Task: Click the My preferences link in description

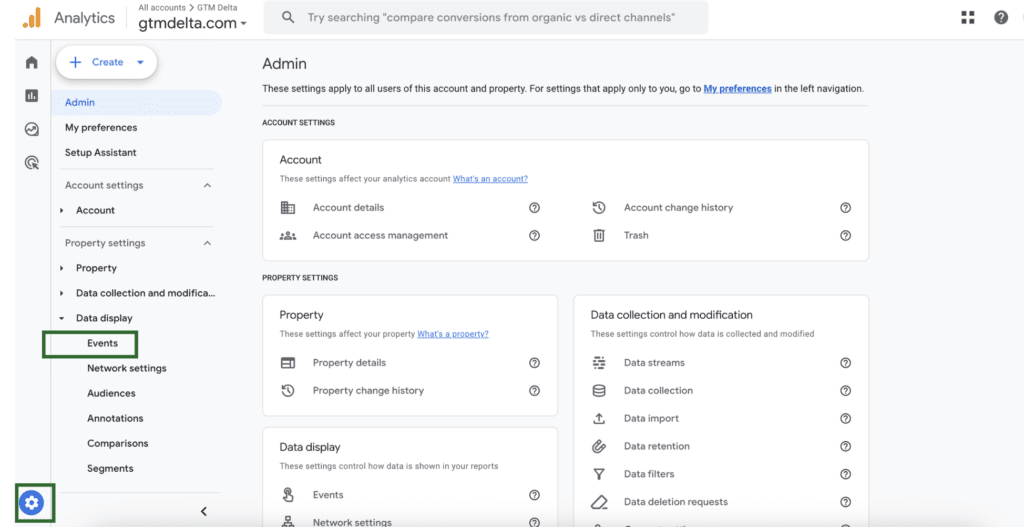Action: pos(737,88)
